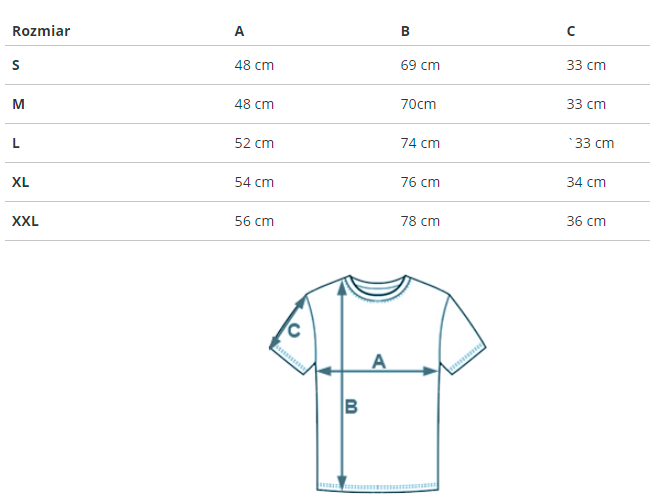
Task: Click the Rozmiar column header
Action: (41, 31)
